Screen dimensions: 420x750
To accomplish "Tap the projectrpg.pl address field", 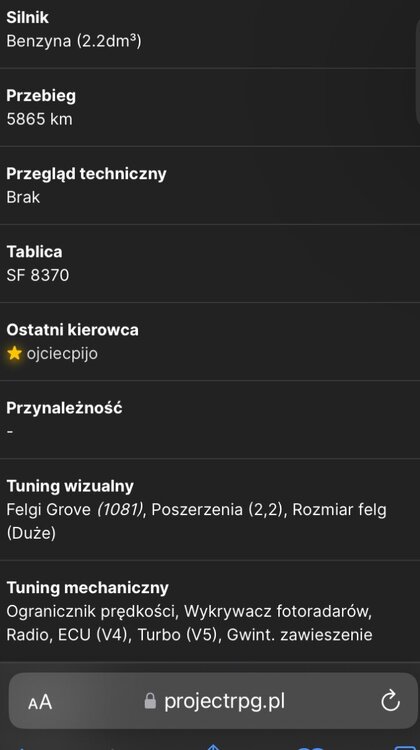I will [x=213, y=701].
